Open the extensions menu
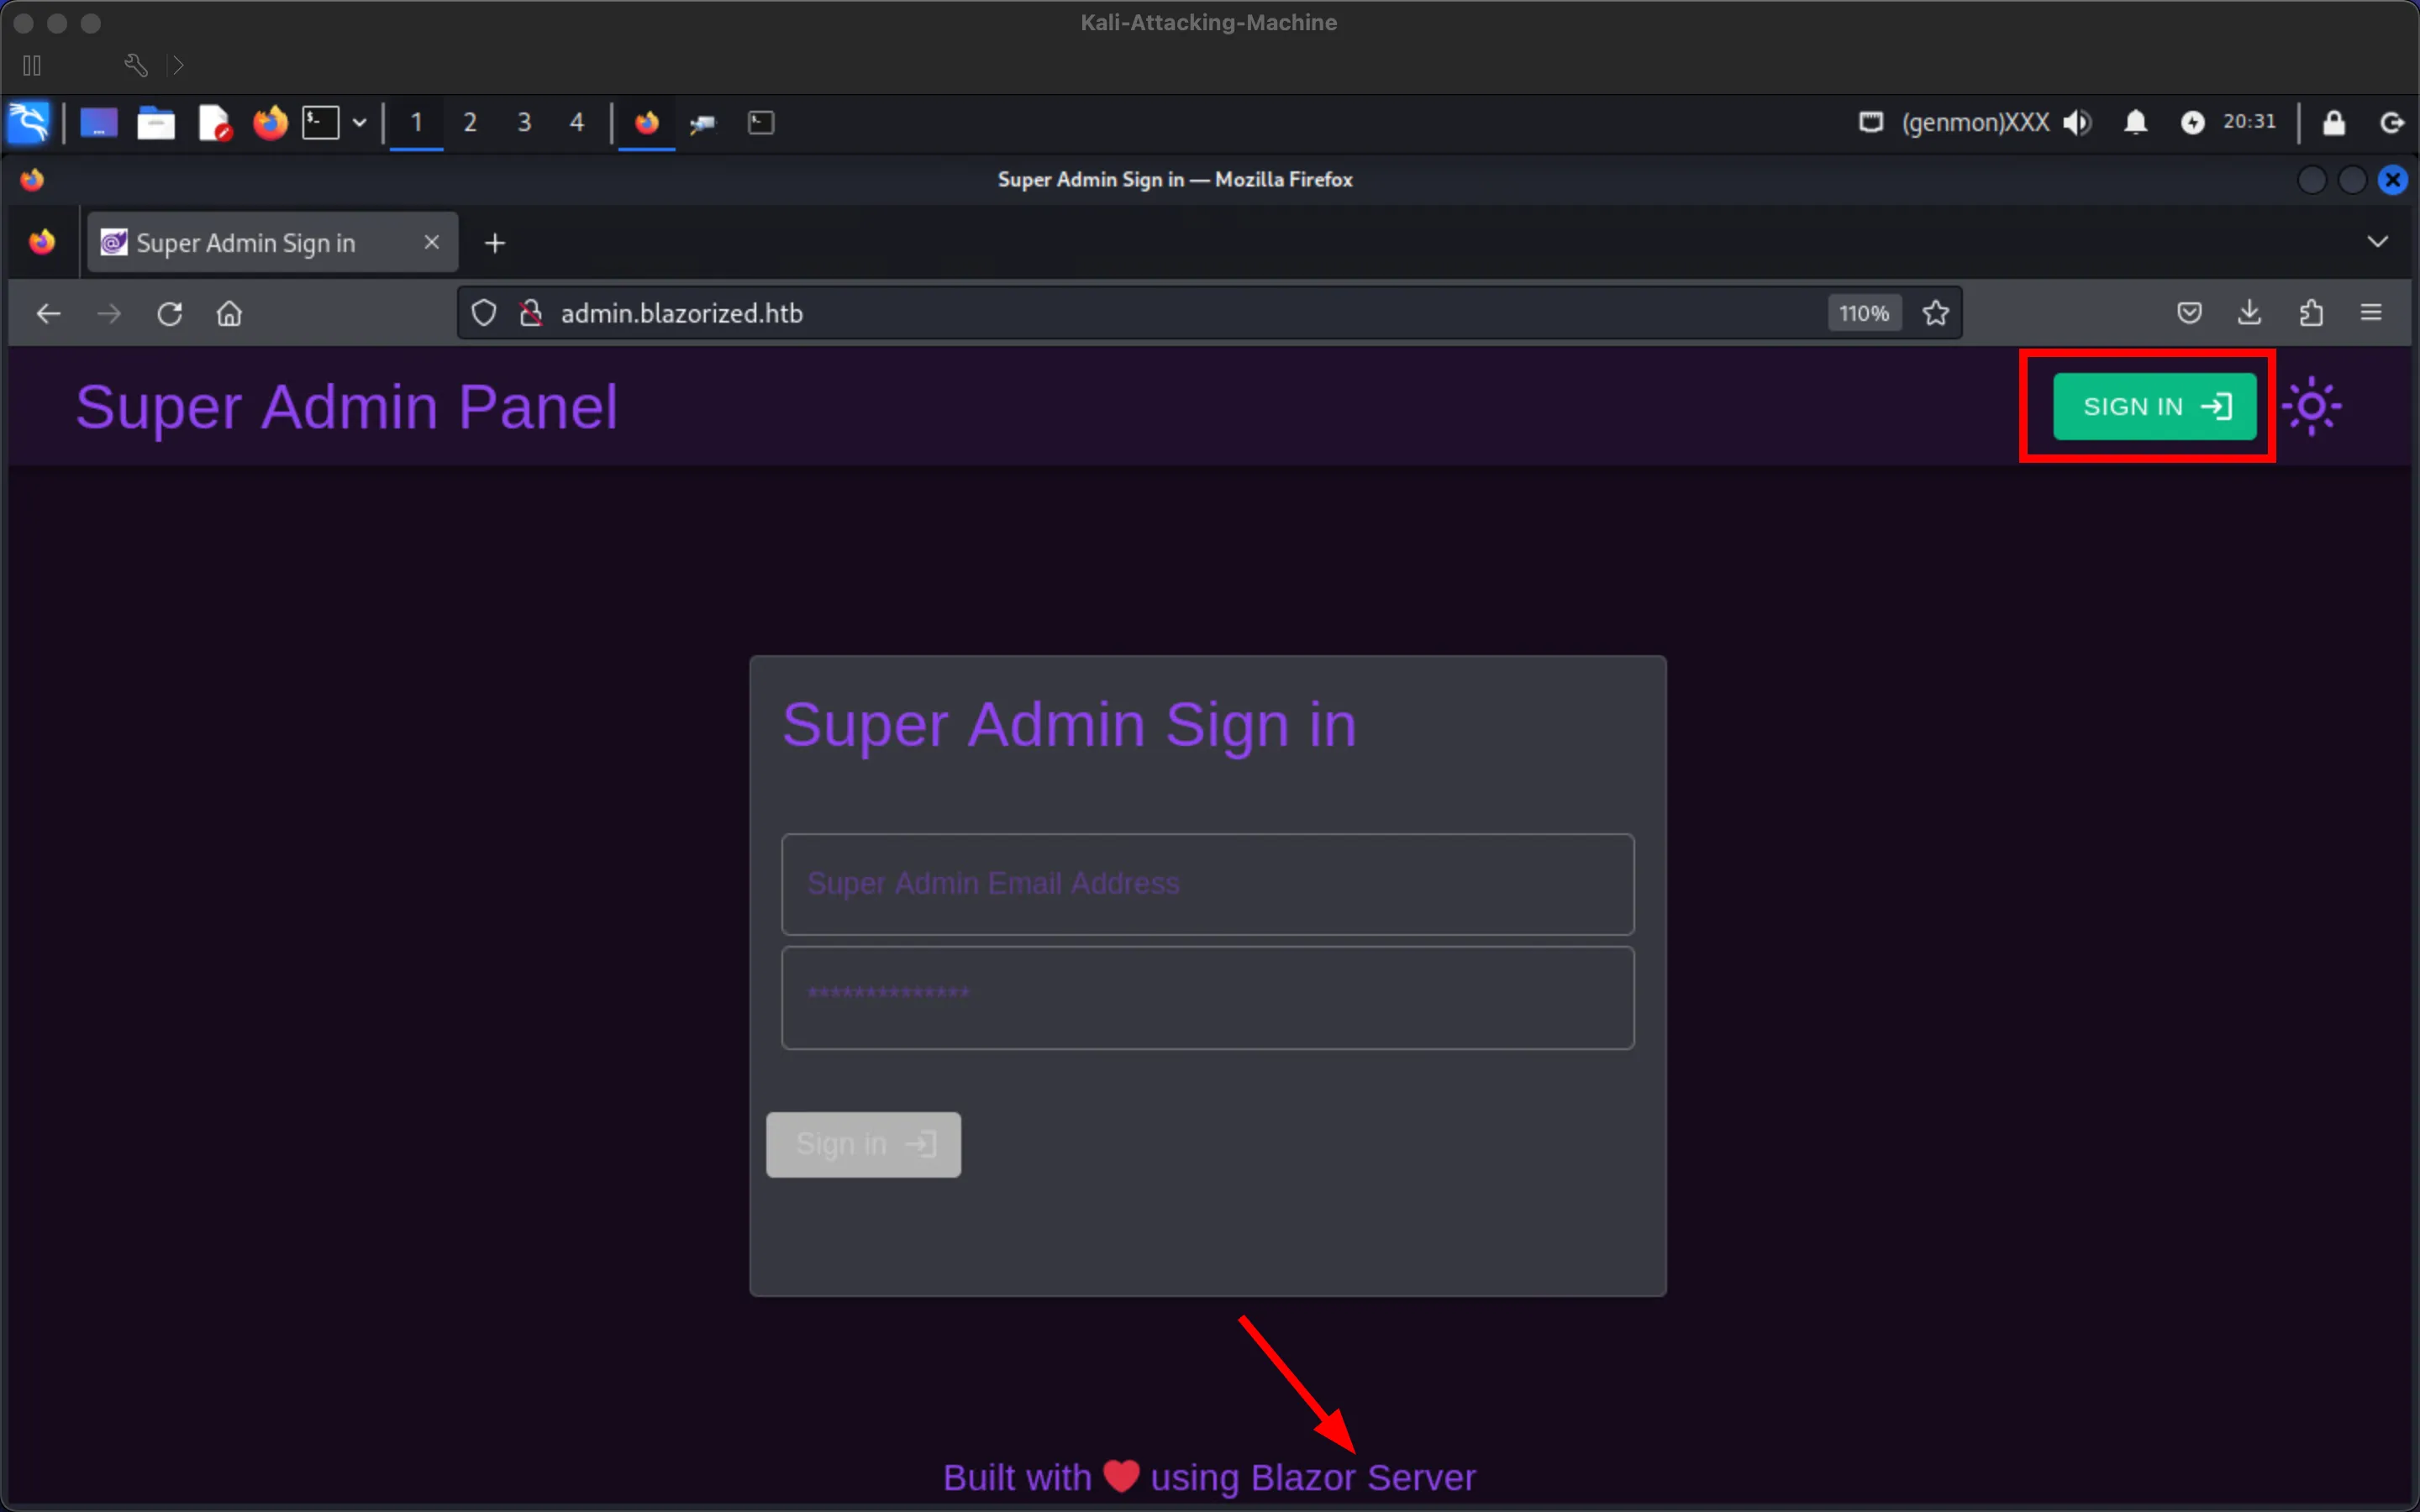The height and width of the screenshot is (1512, 2420). tap(2310, 313)
